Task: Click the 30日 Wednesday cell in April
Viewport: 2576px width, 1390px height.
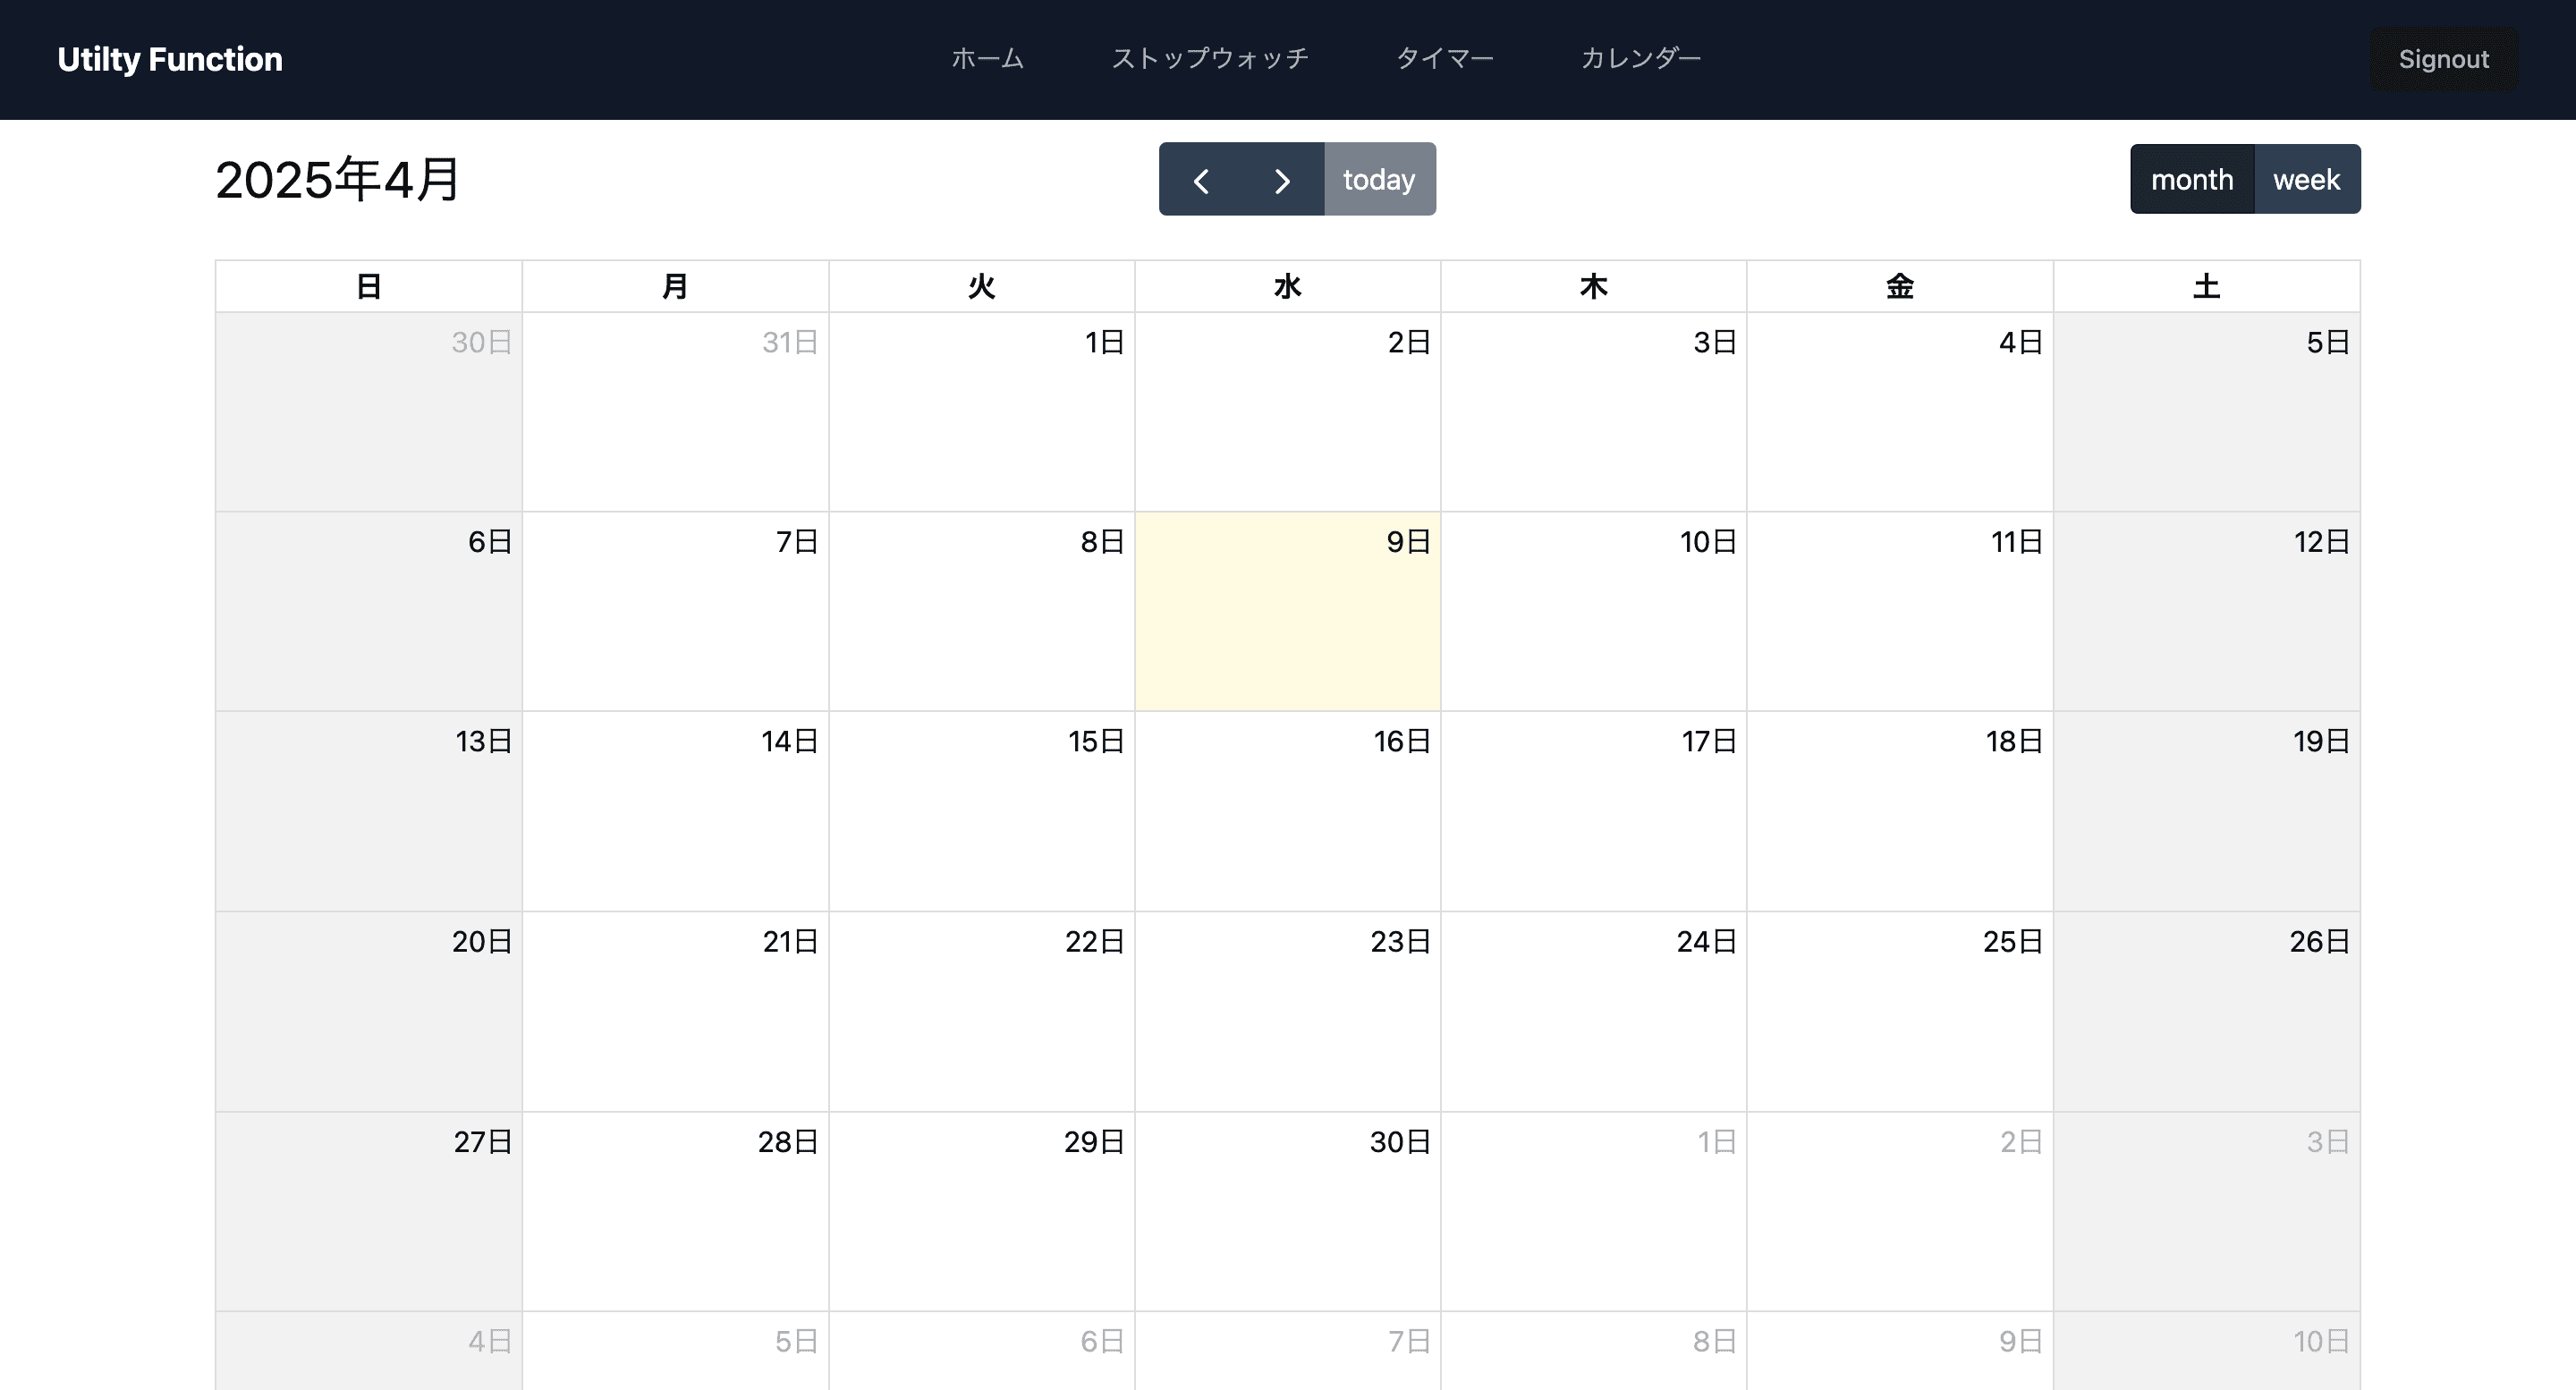Action: pyautogui.click(x=1288, y=1211)
